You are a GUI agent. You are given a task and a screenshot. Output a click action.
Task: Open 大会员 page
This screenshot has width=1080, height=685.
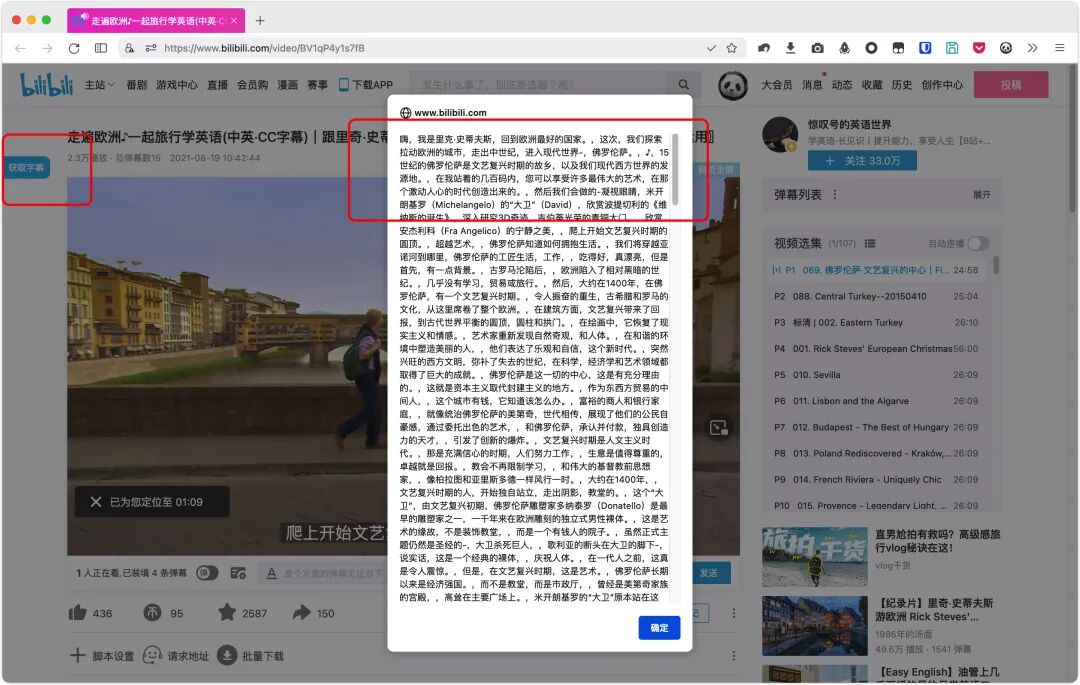(x=776, y=85)
